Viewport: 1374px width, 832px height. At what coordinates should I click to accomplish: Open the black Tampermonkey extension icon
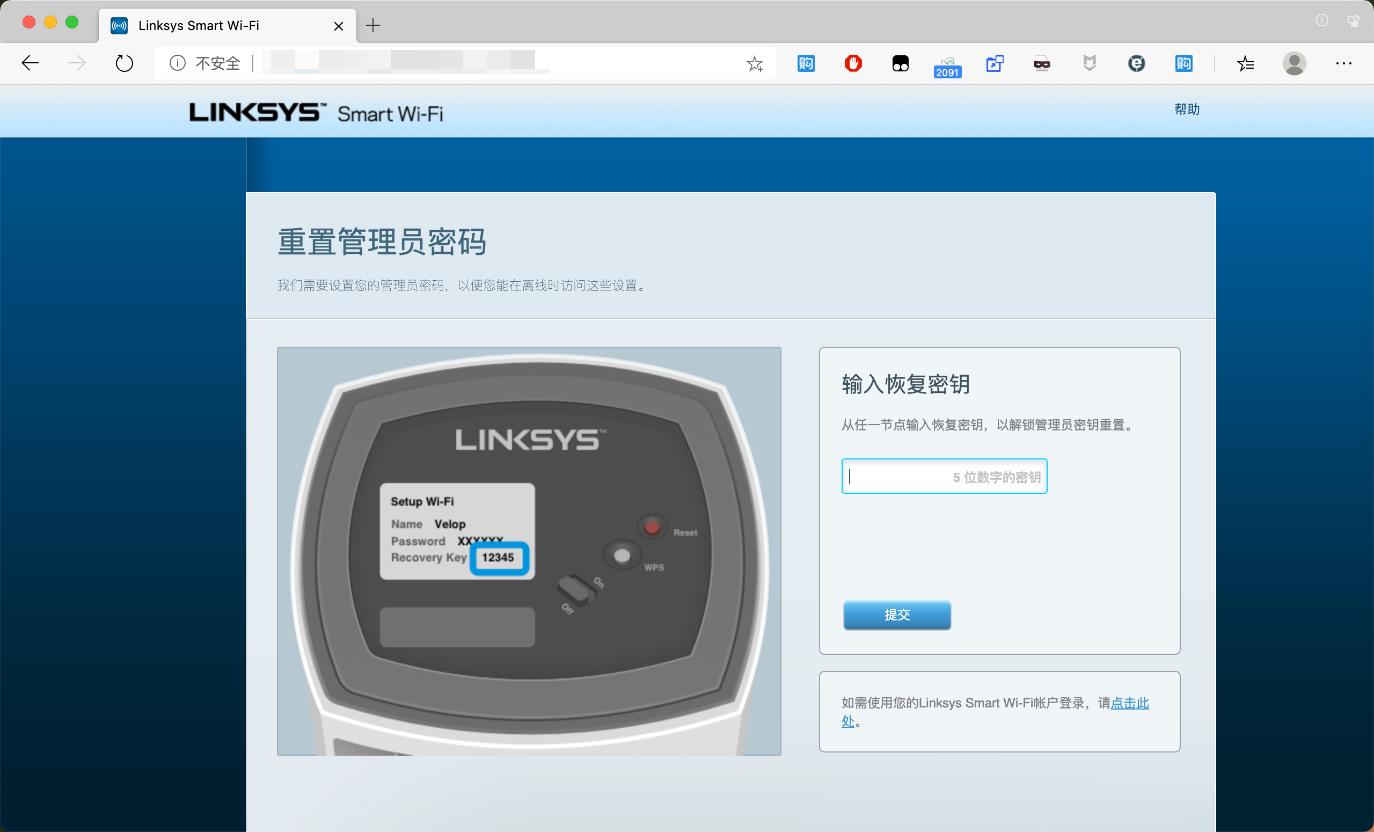tap(900, 63)
